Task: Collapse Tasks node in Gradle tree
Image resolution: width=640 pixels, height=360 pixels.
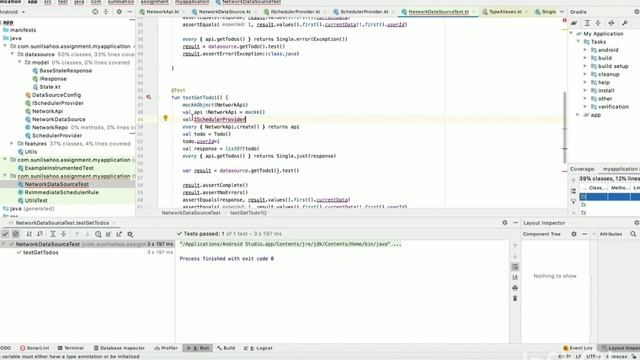Action: tap(578, 42)
